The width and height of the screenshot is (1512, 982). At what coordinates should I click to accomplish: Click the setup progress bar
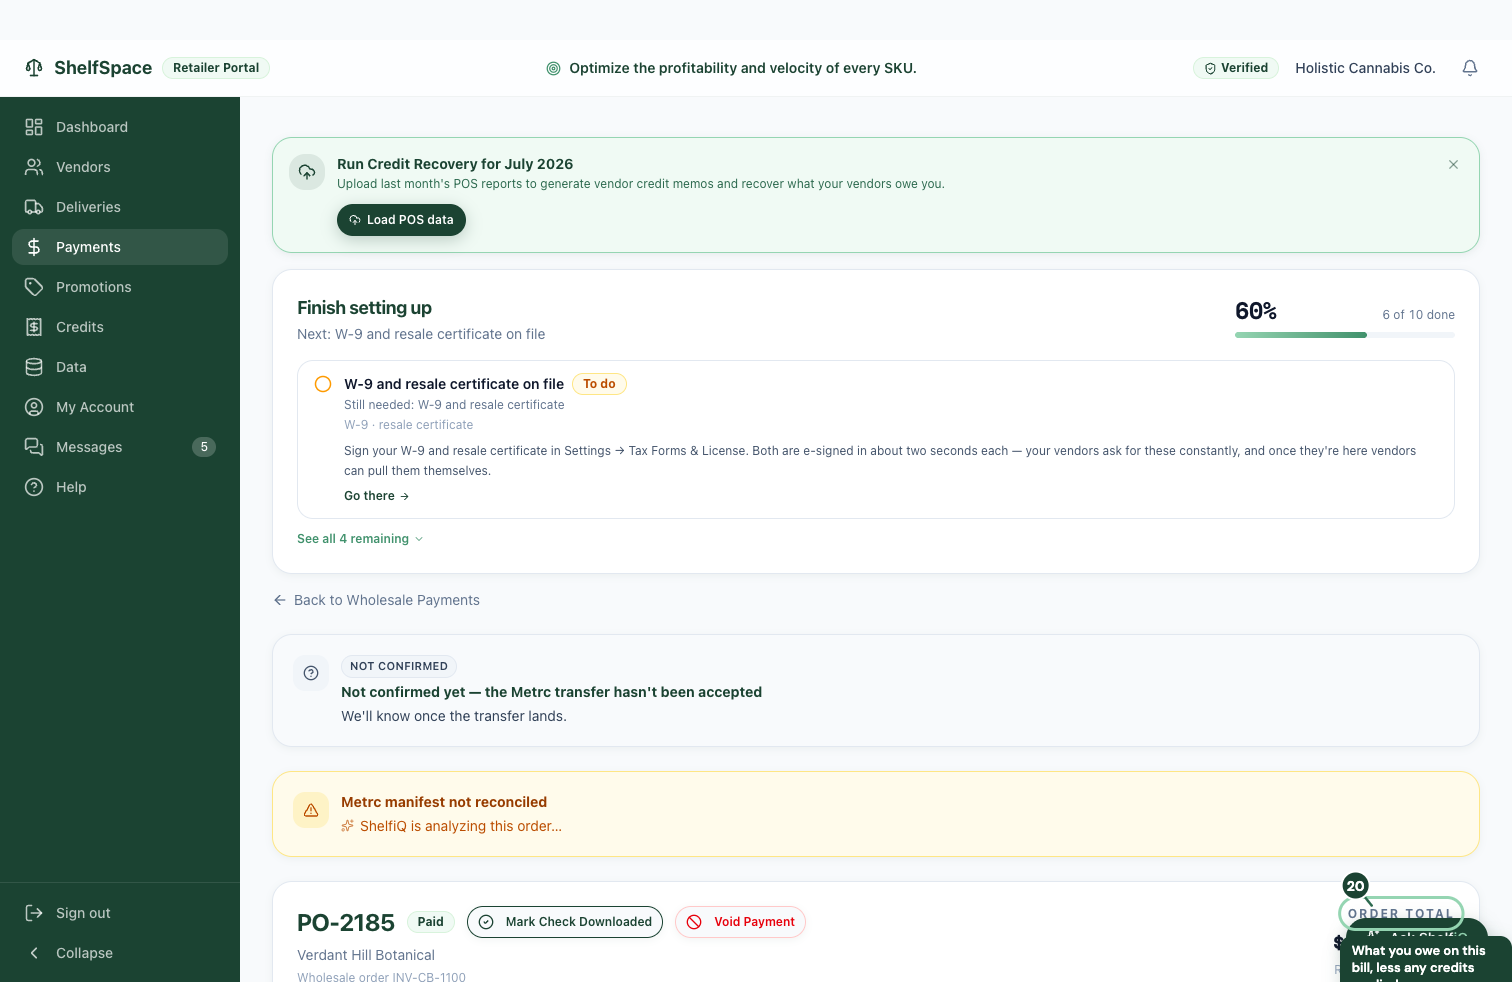[x=1345, y=335]
